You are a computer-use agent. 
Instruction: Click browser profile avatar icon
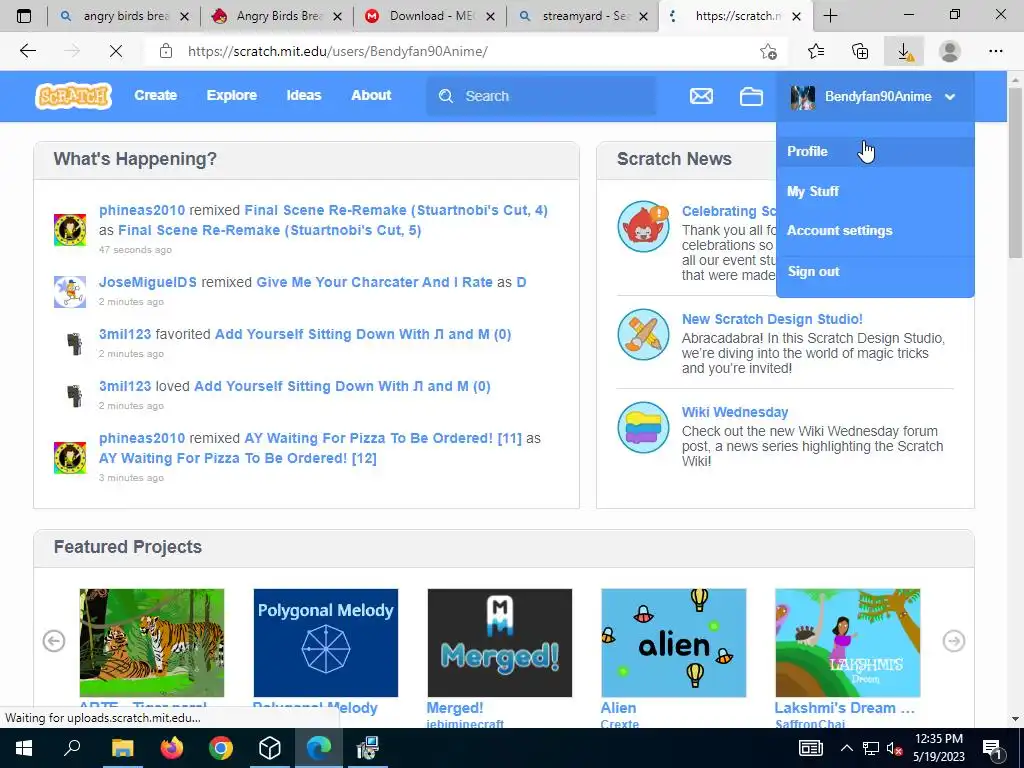coord(950,52)
